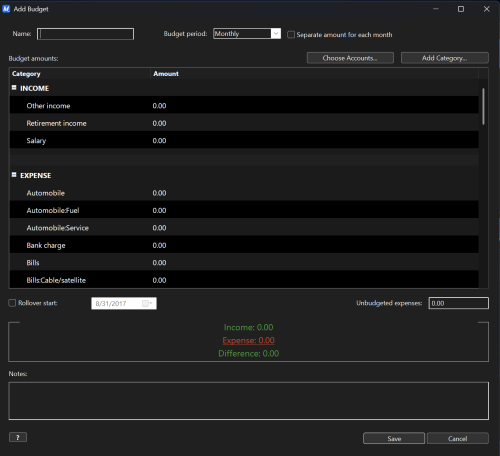Open the Budget period Monthly dropdown
Screen dimensions: 500x456
pyautogui.click(x=276, y=33)
